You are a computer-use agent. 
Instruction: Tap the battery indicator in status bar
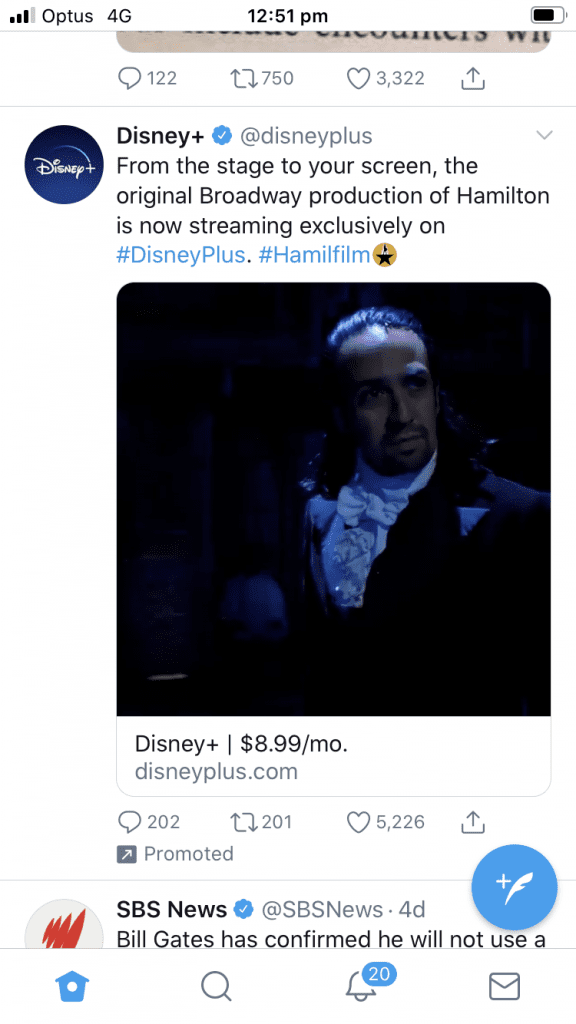(x=545, y=15)
